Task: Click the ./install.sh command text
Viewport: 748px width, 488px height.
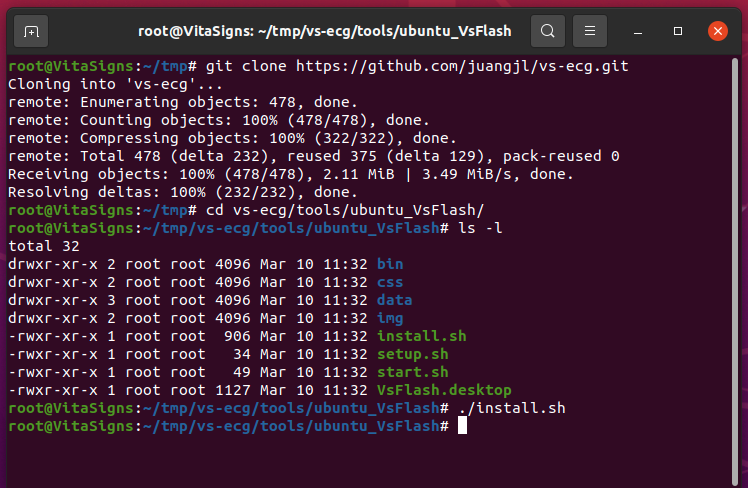Action: click(511, 408)
